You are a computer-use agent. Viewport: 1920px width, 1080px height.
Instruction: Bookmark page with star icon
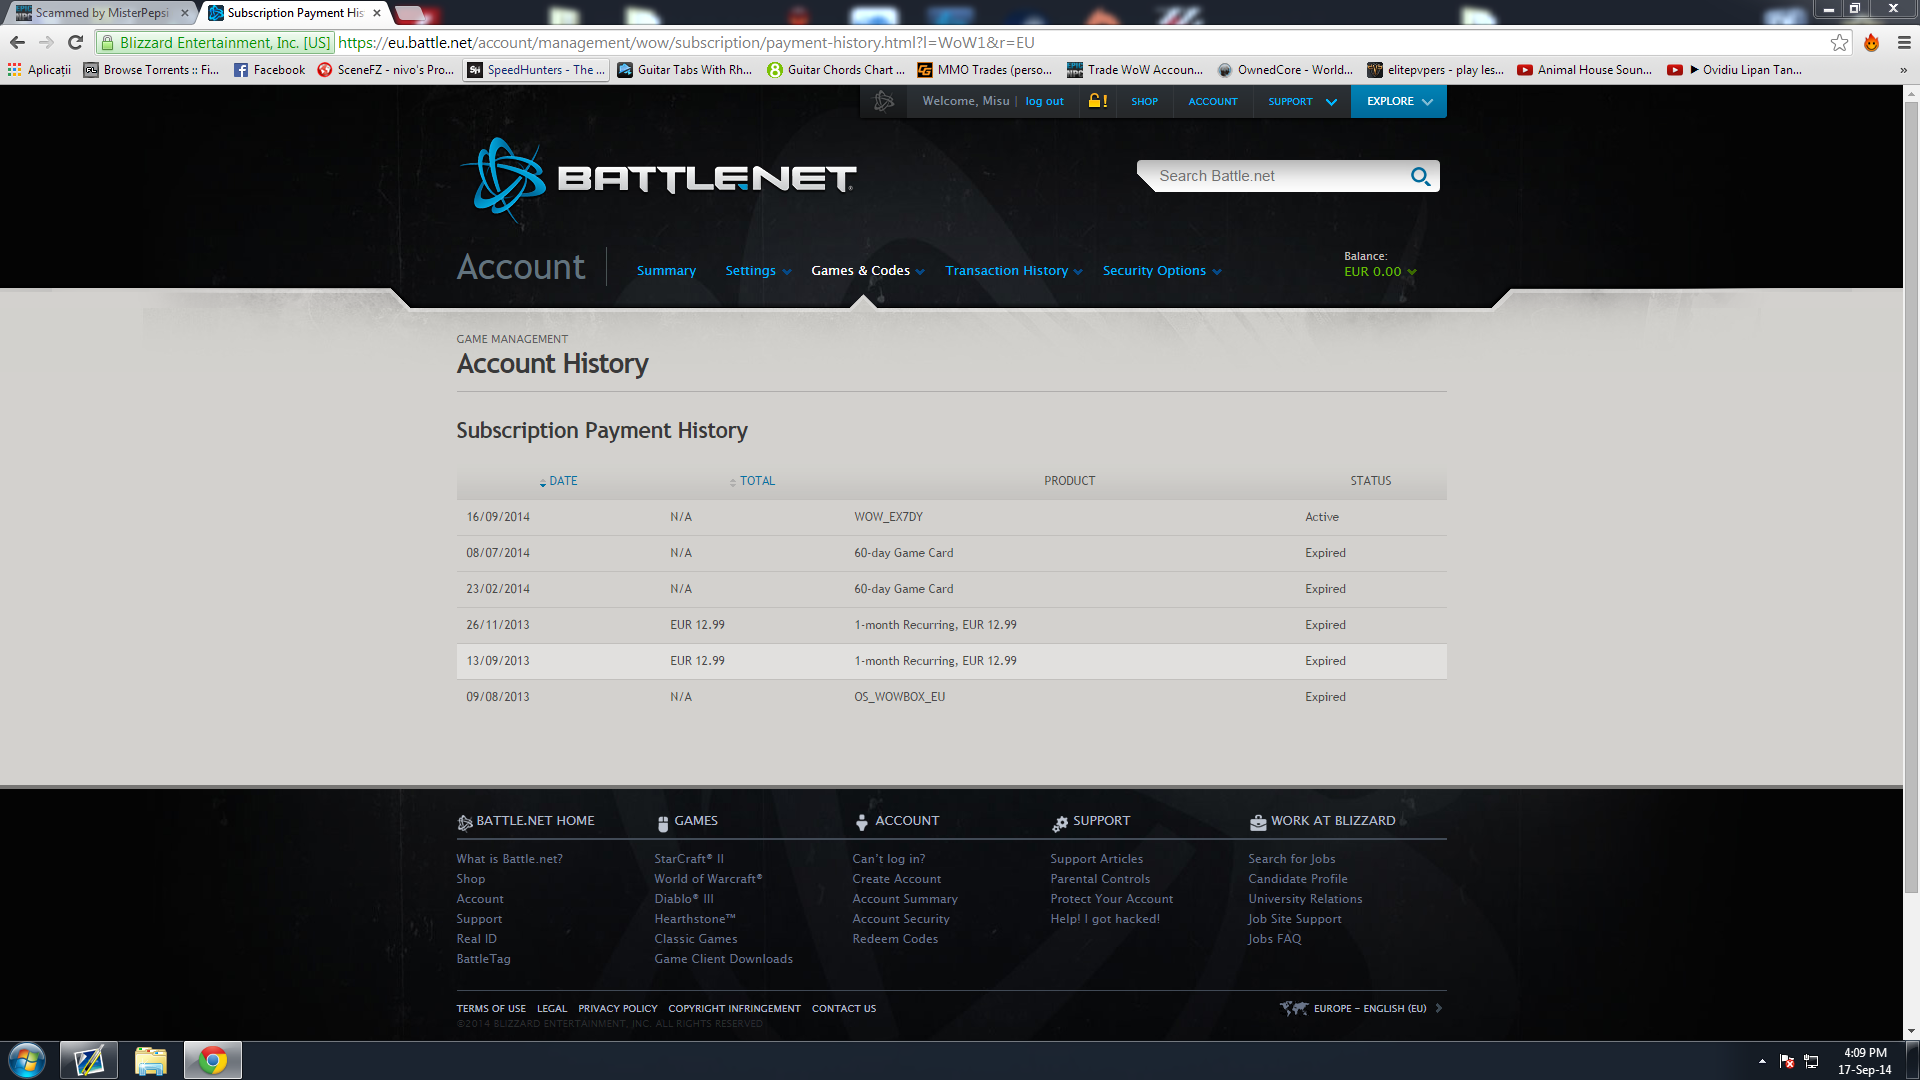1839,42
